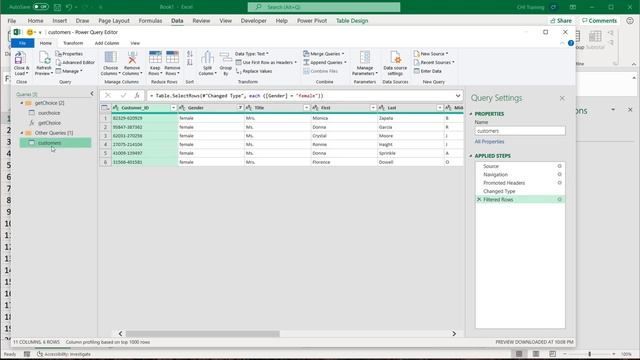Open the Advanced Editor
Screen dimensions: 640x360
coord(75,62)
